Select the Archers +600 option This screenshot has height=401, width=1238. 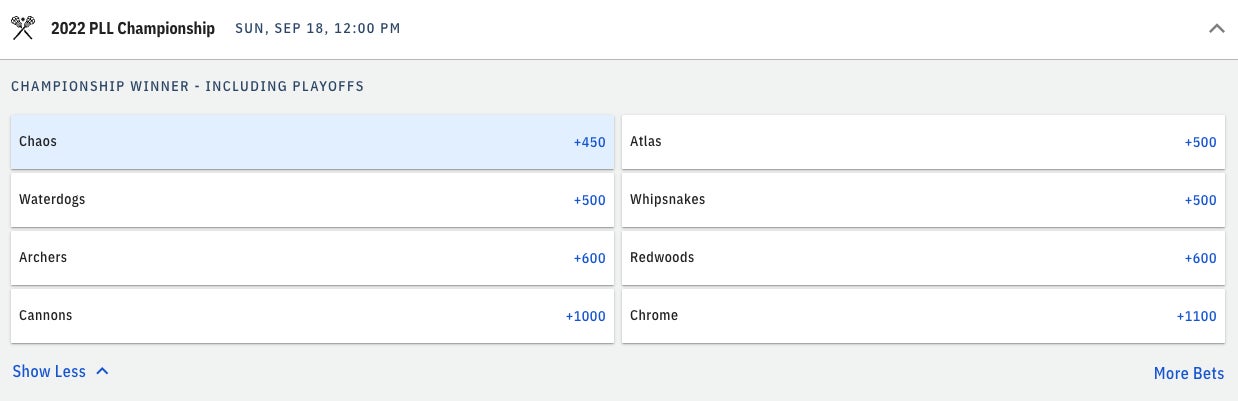312,258
